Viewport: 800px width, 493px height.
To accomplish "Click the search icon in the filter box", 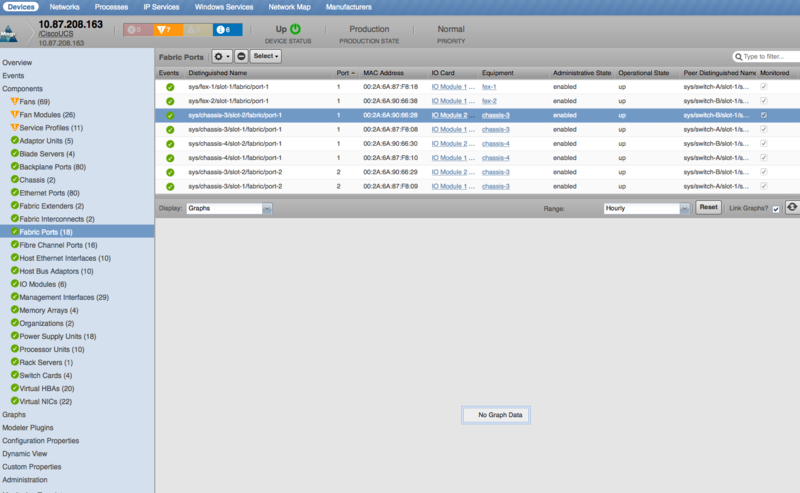I will pyautogui.click(x=738, y=57).
